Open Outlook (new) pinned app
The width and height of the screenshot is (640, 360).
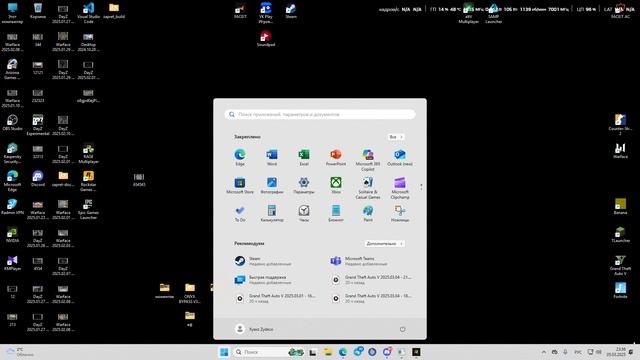click(400, 157)
